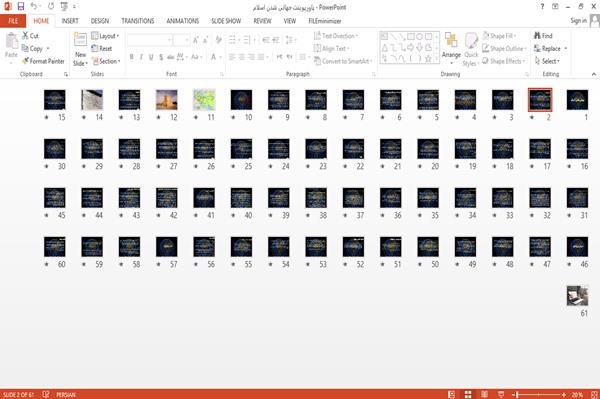The image size is (600, 399).
Task: Start Slide Show from status bar icon
Action: (501, 394)
